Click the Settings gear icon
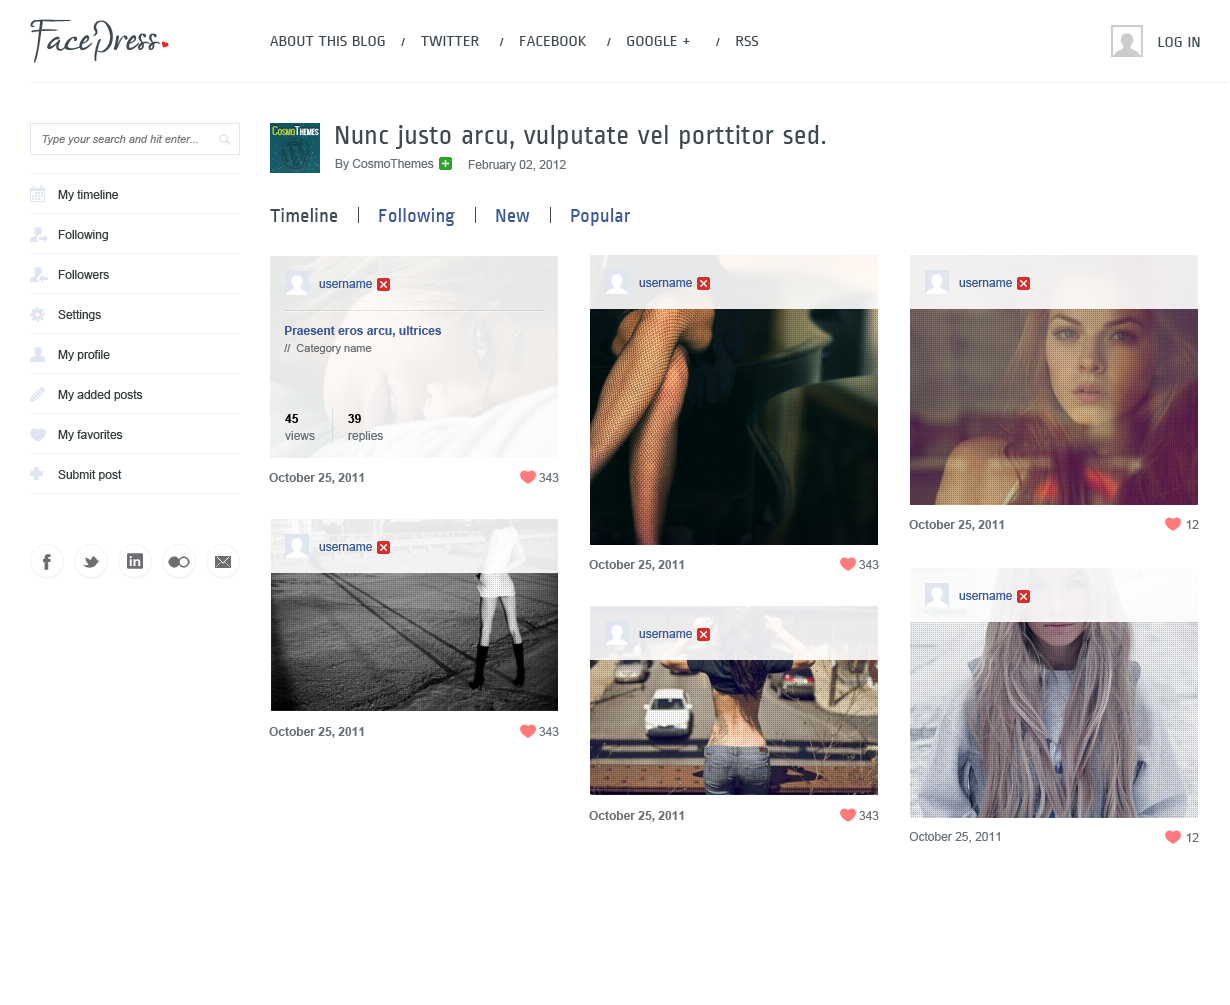This screenshot has width=1230, height=1005. click(38, 314)
